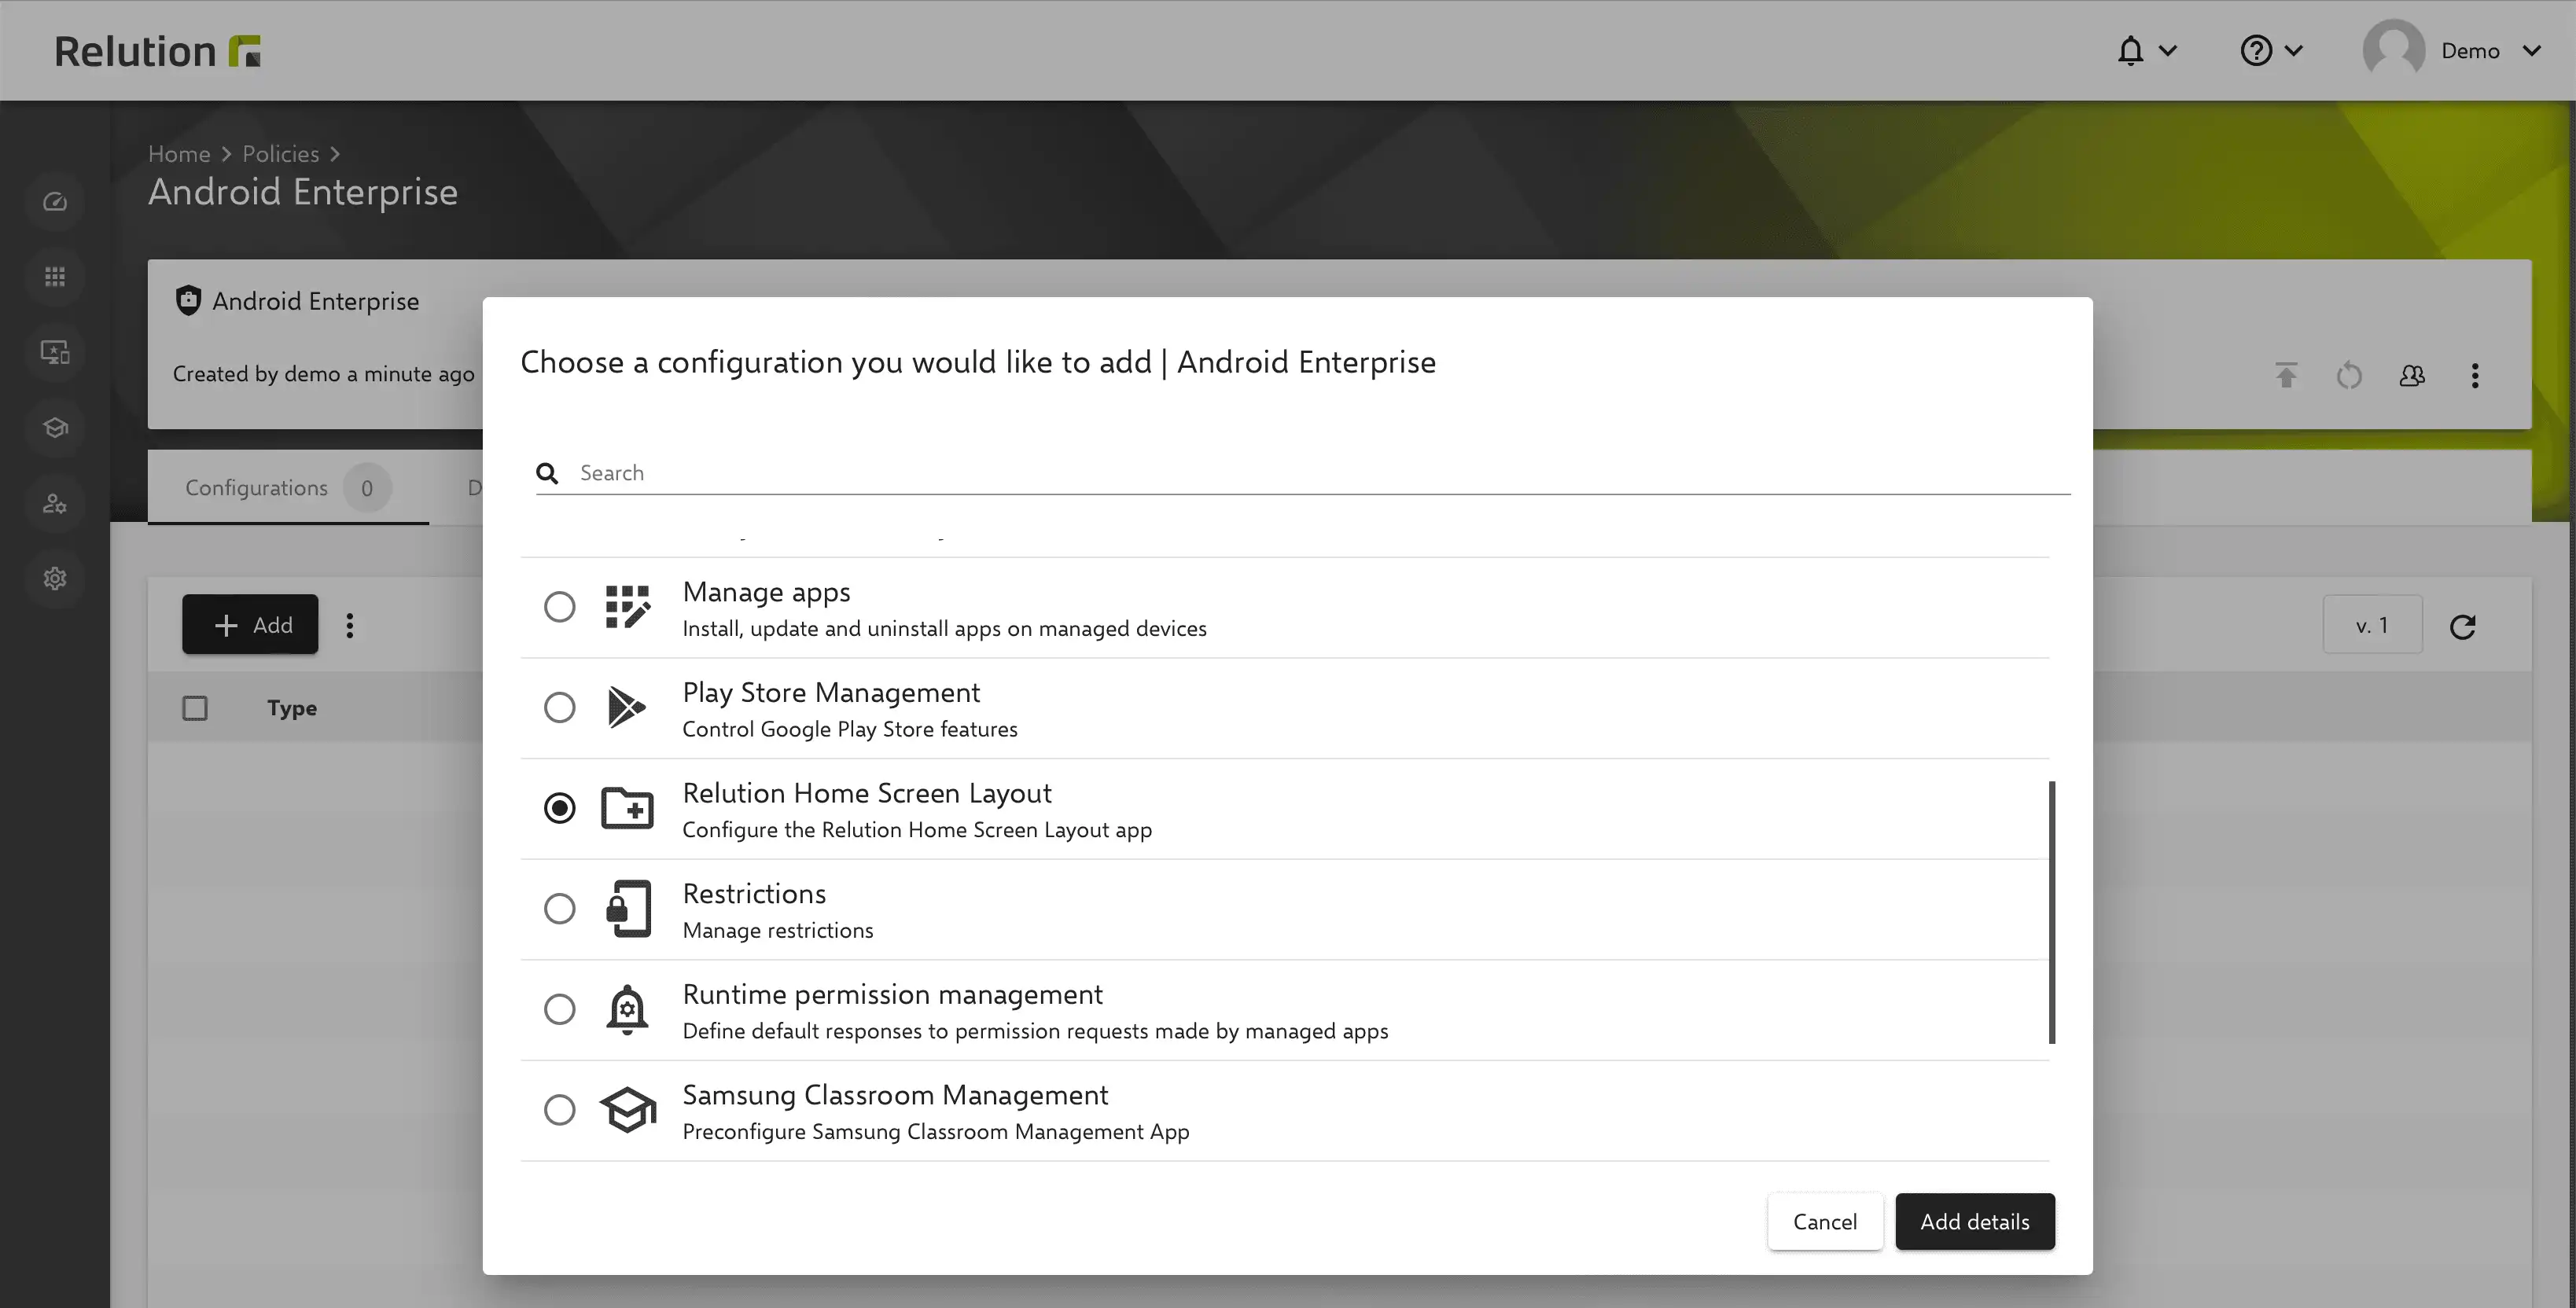The height and width of the screenshot is (1308, 2576).
Task: Click 'Created by demo a minute ago' text
Action: point(324,374)
